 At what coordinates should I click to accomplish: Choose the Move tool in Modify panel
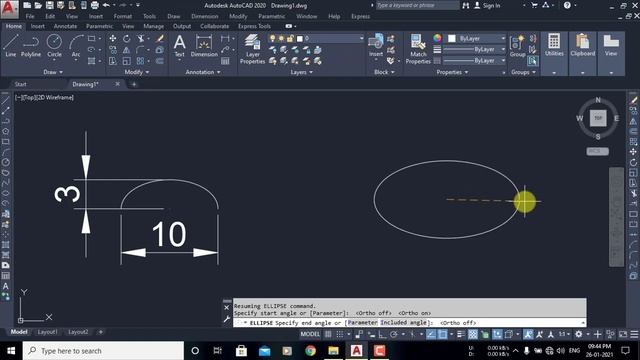(113, 38)
